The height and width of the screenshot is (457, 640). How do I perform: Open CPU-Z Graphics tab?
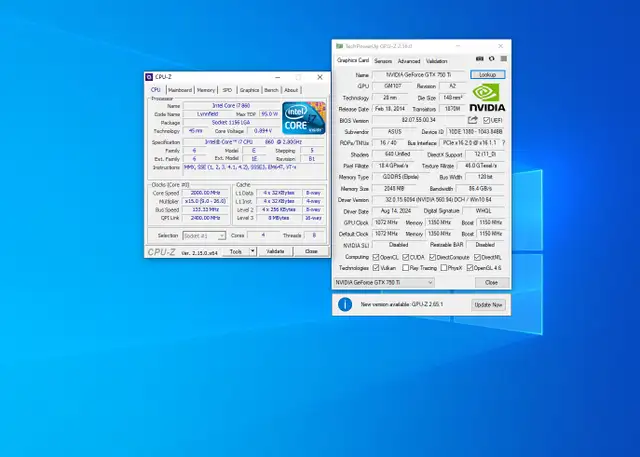click(249, 90)
